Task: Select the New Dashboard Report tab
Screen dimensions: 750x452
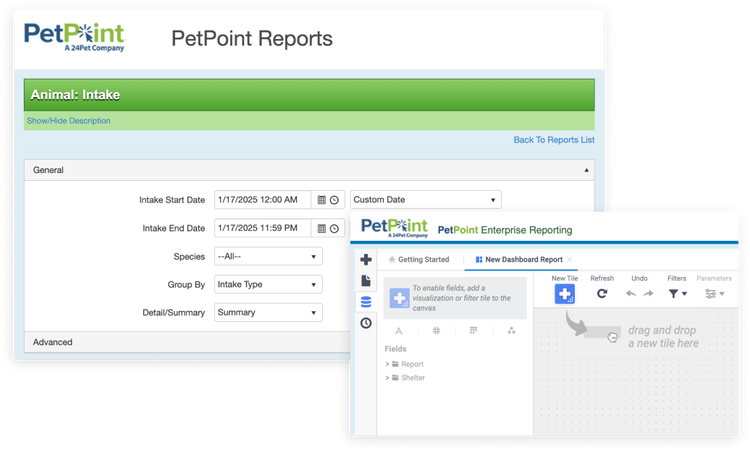Action: pyautogui.click(x=519, y=260)
